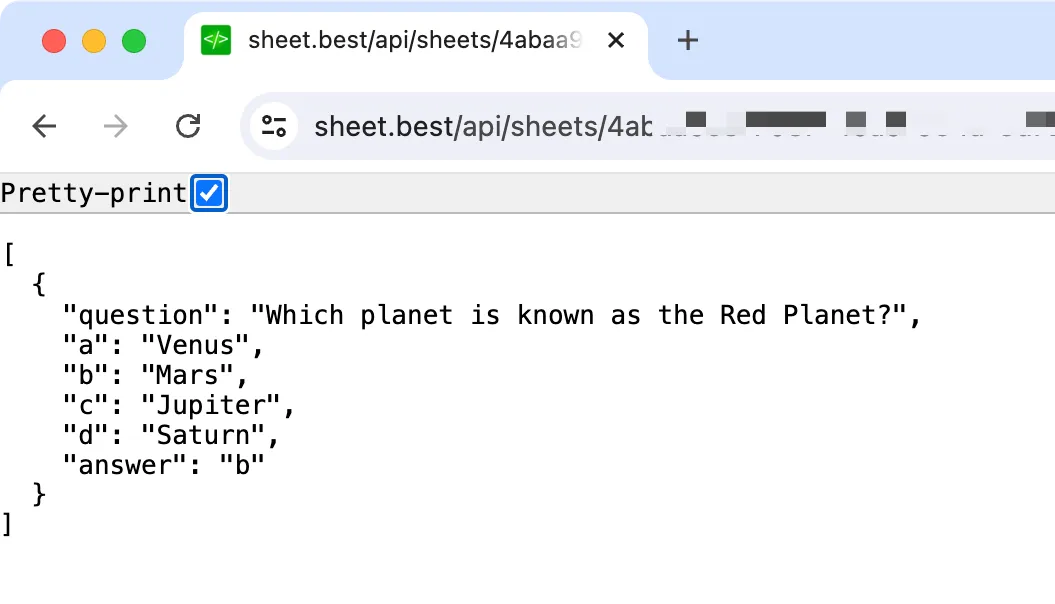1055x604 pixels.
Task: Open a new browser tab
Action: (687, 41)
